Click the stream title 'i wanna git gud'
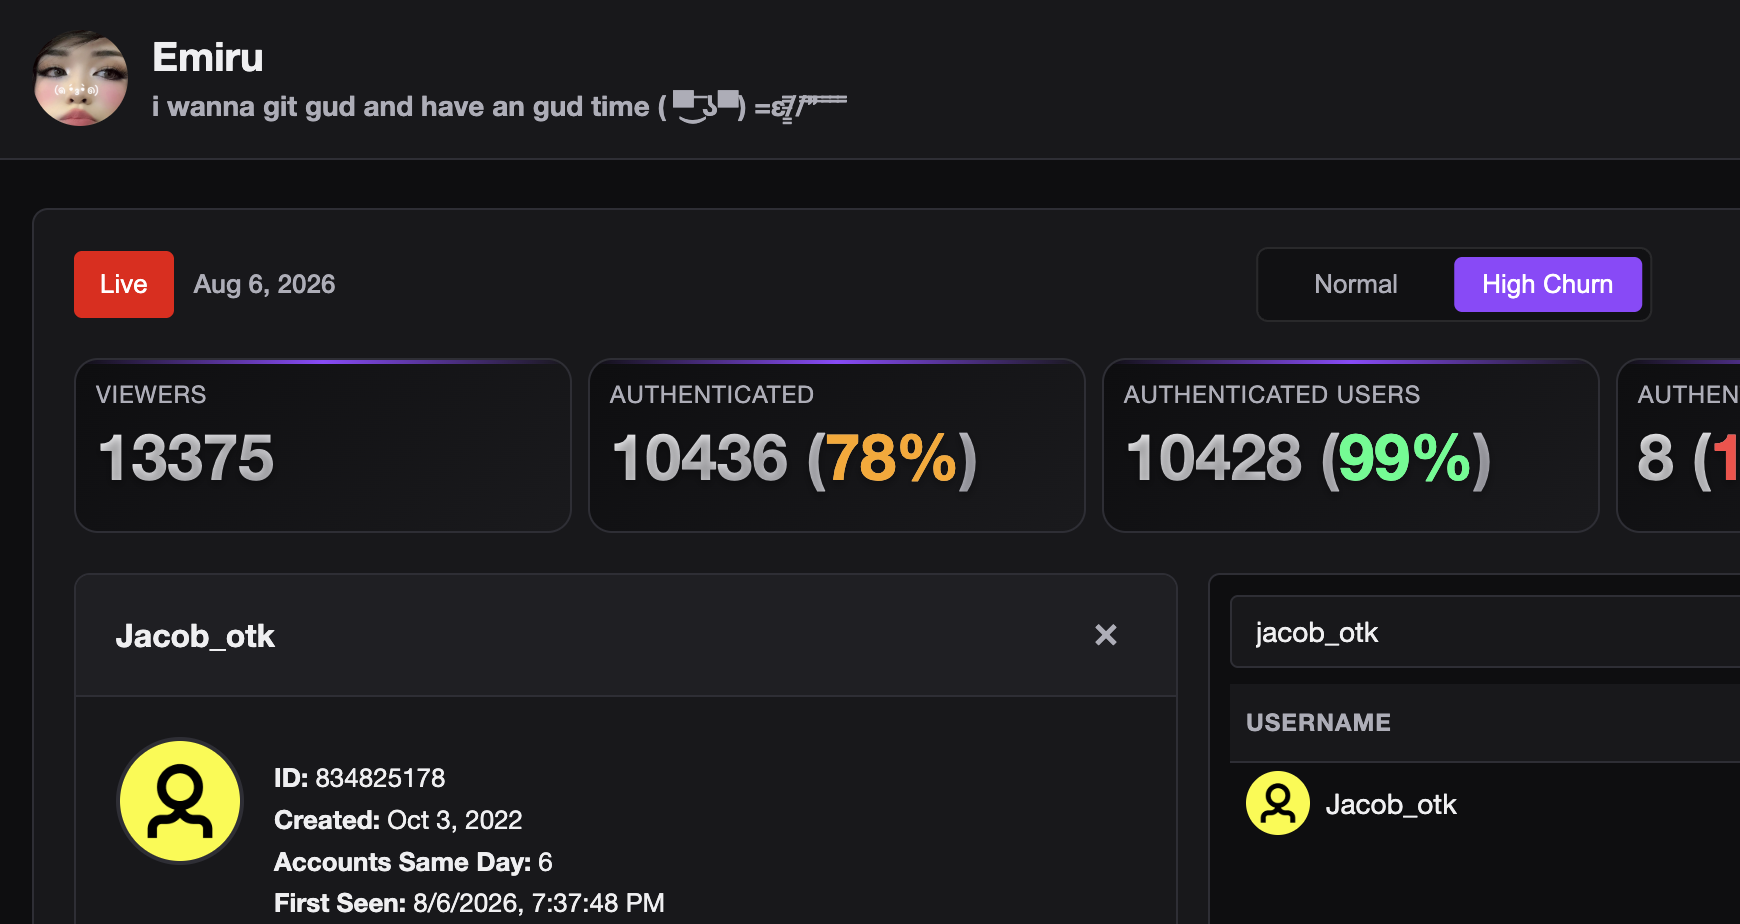Screen dimensions: 1740x924 tap(499, 106)
